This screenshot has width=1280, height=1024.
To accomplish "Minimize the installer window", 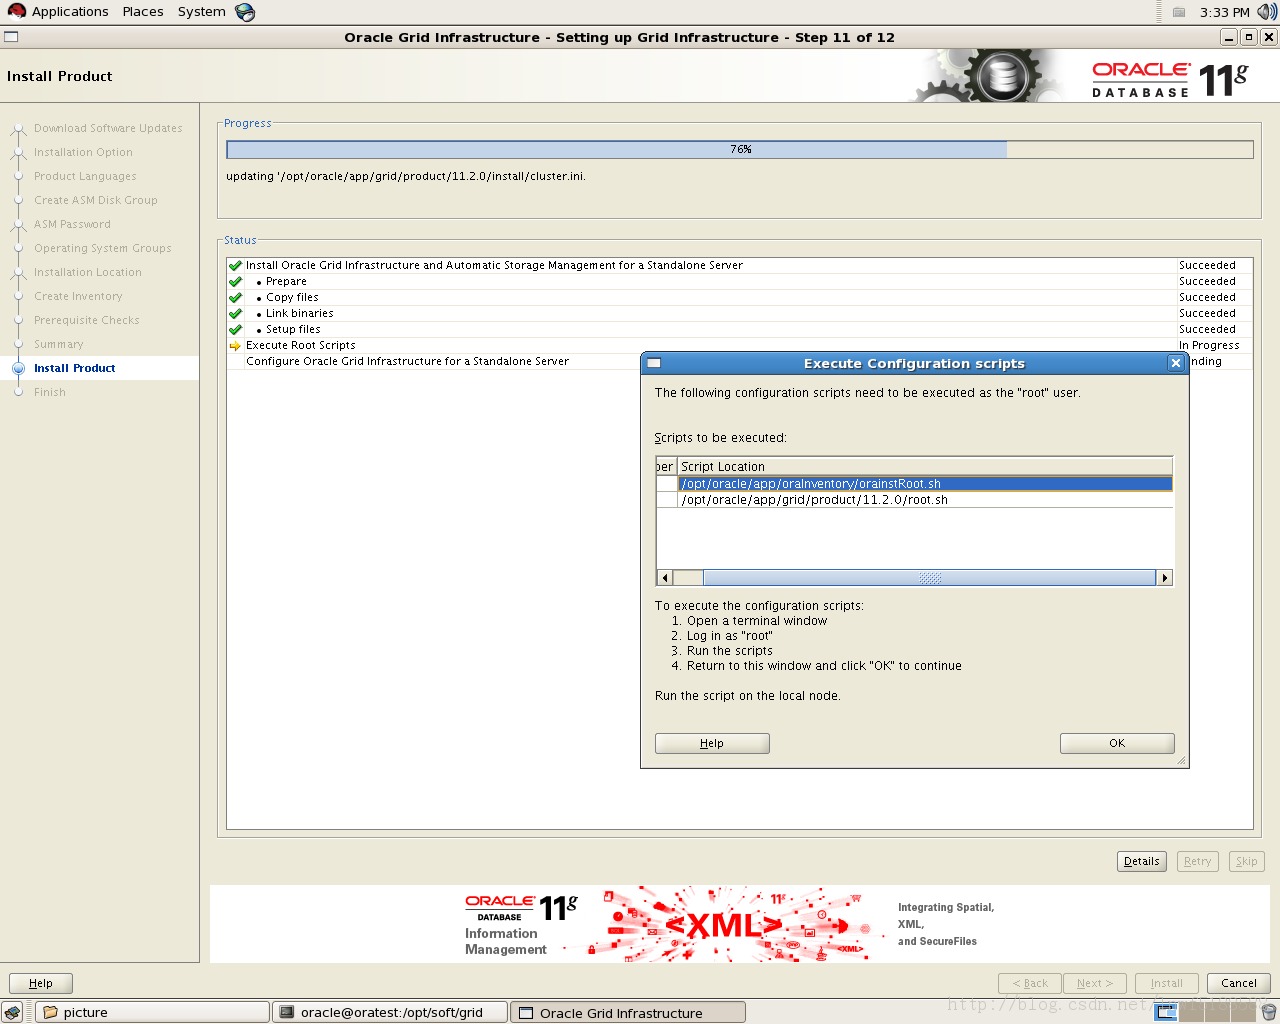I will 1229,37.
